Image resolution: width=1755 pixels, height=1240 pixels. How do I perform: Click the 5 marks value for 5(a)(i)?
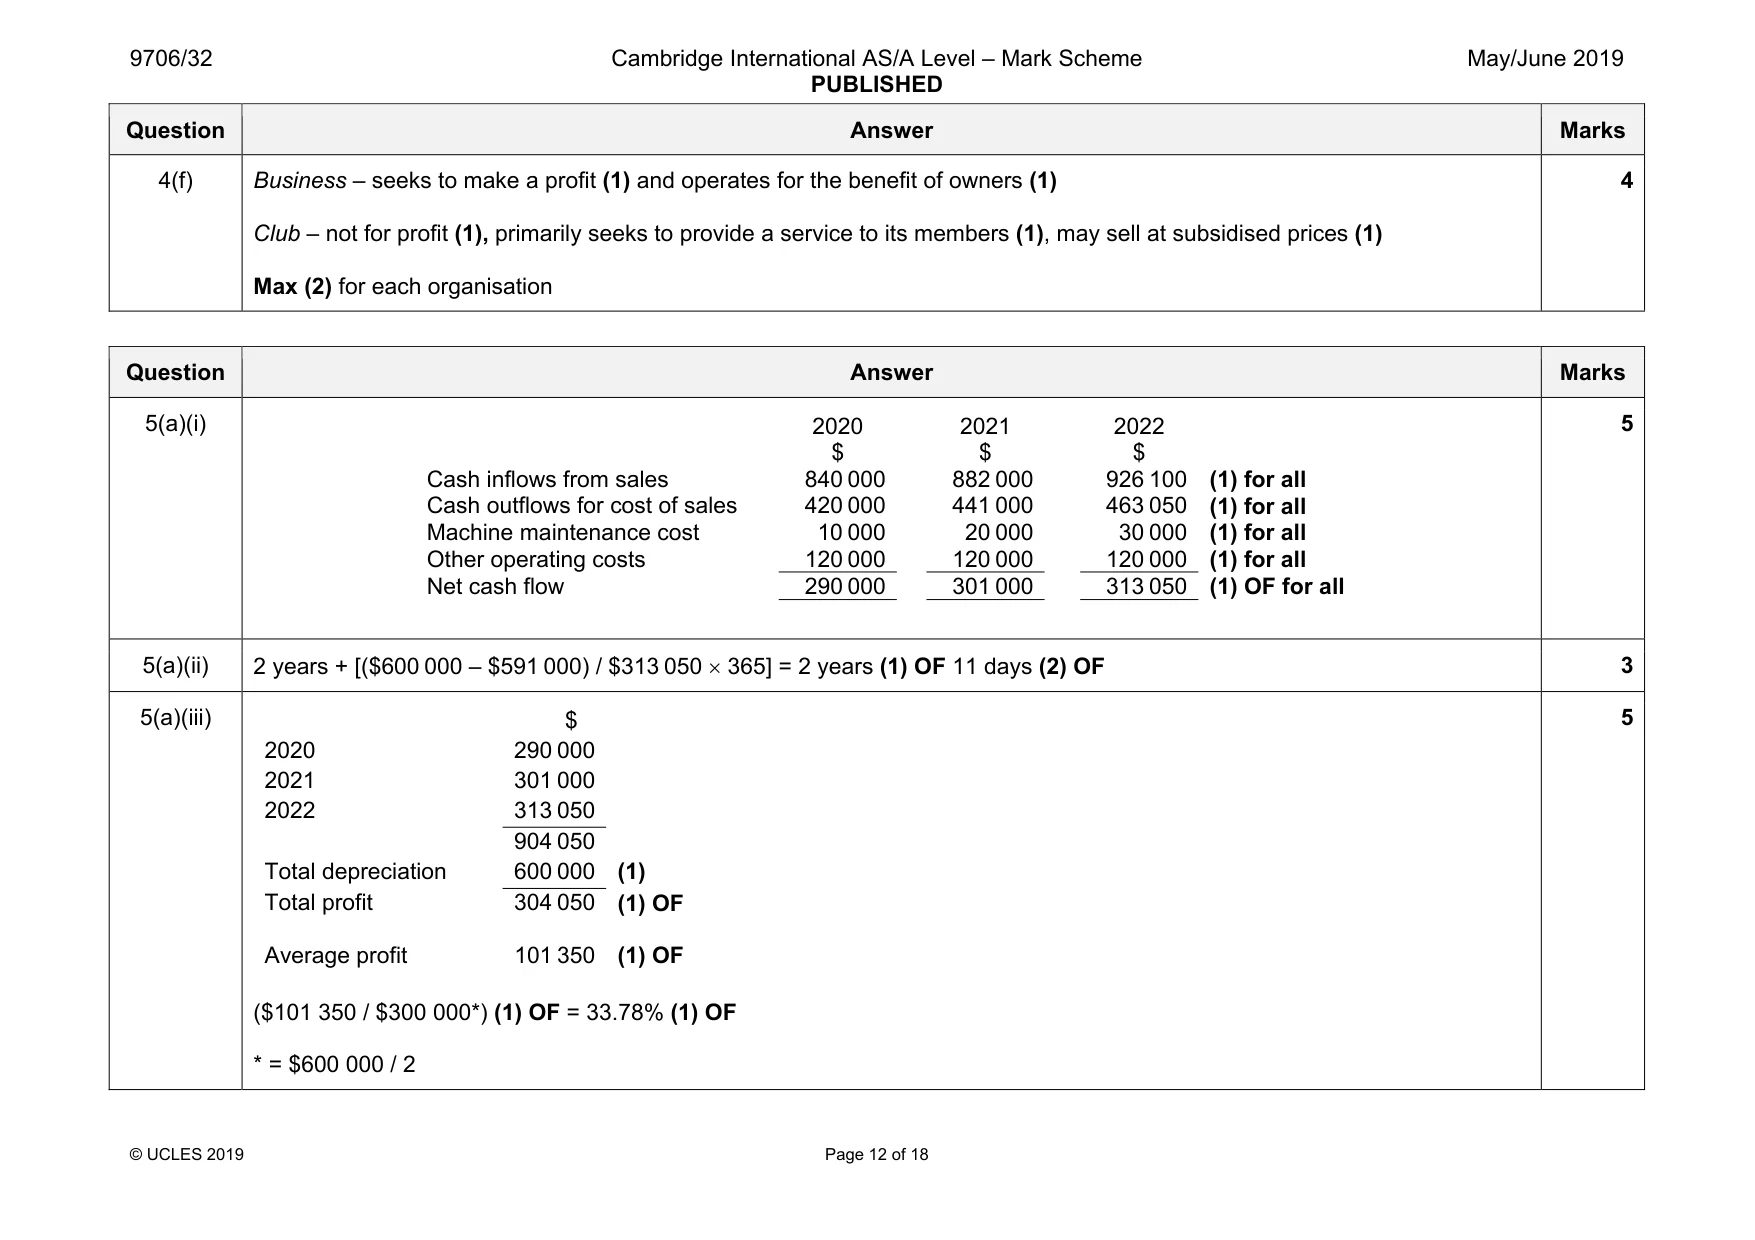1627,423
